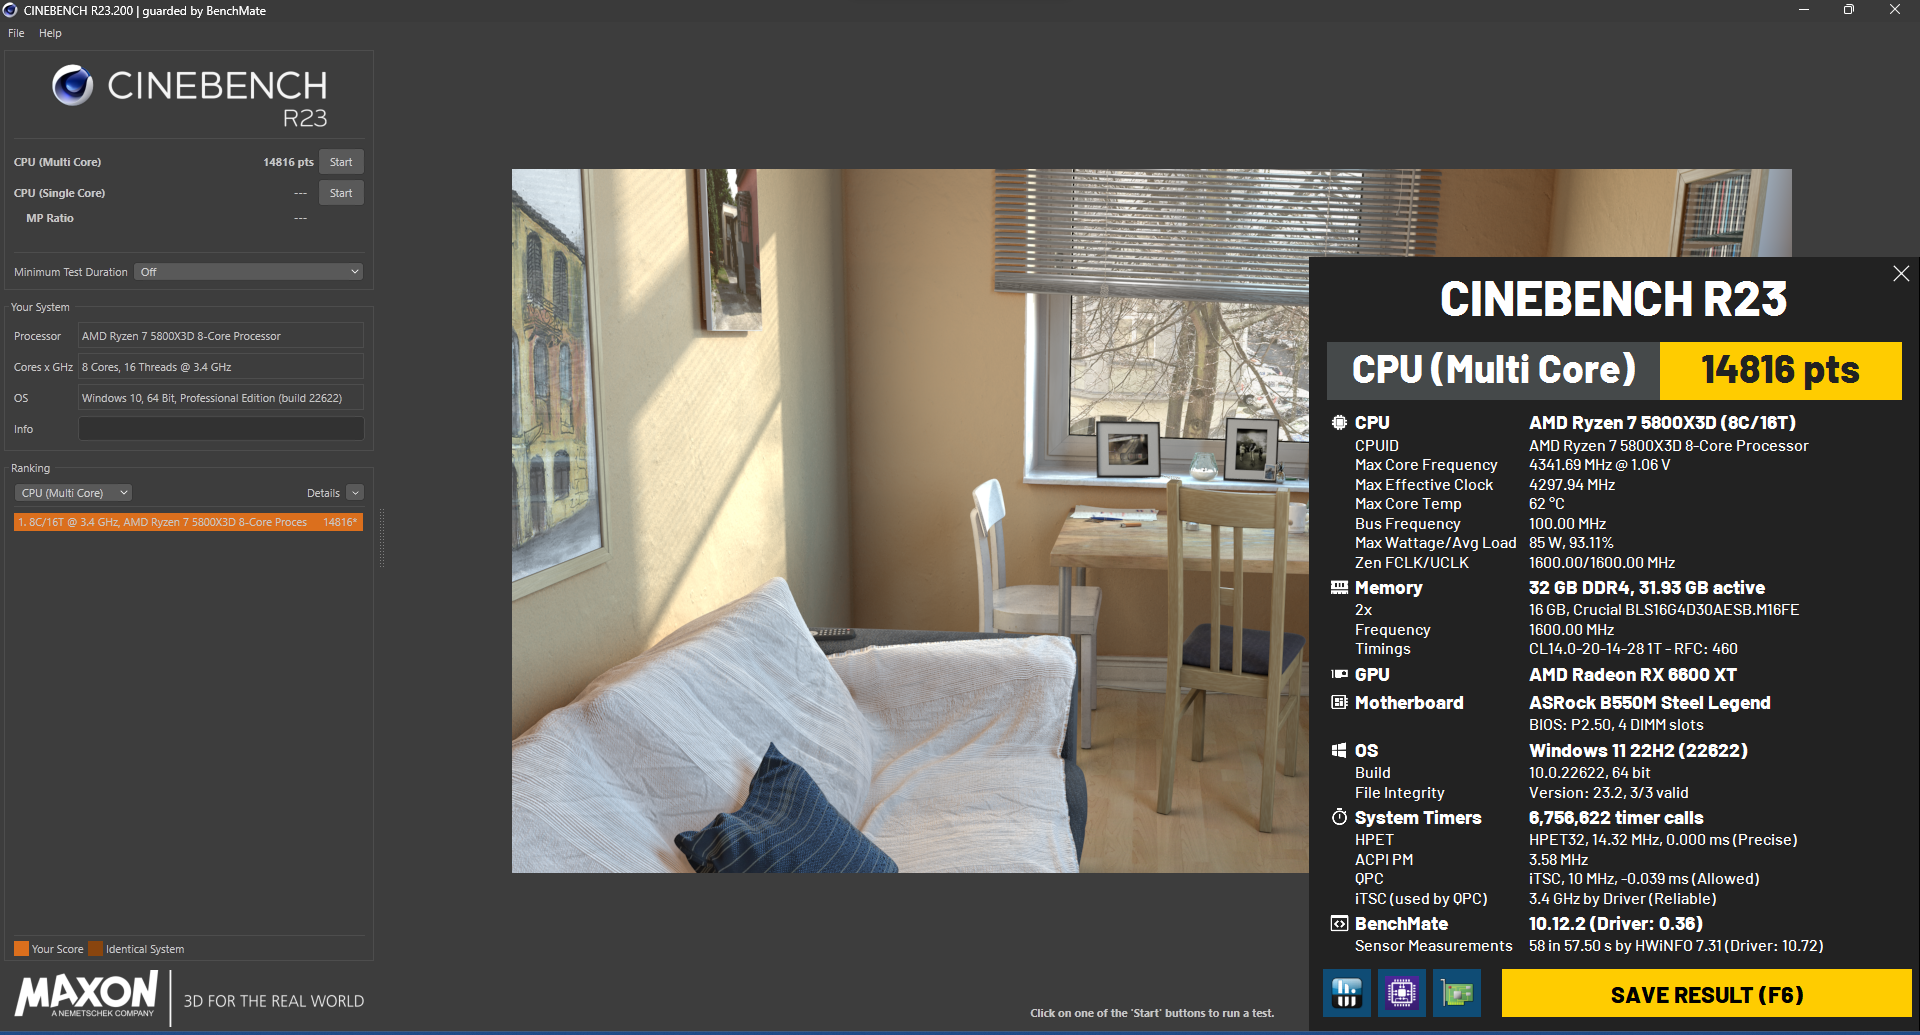This screenshot has height=1035, width=1920.
Task: Click the blue sensor monitoring icon at bottom
Action: pyautogui.click(x=1346, y=993)
